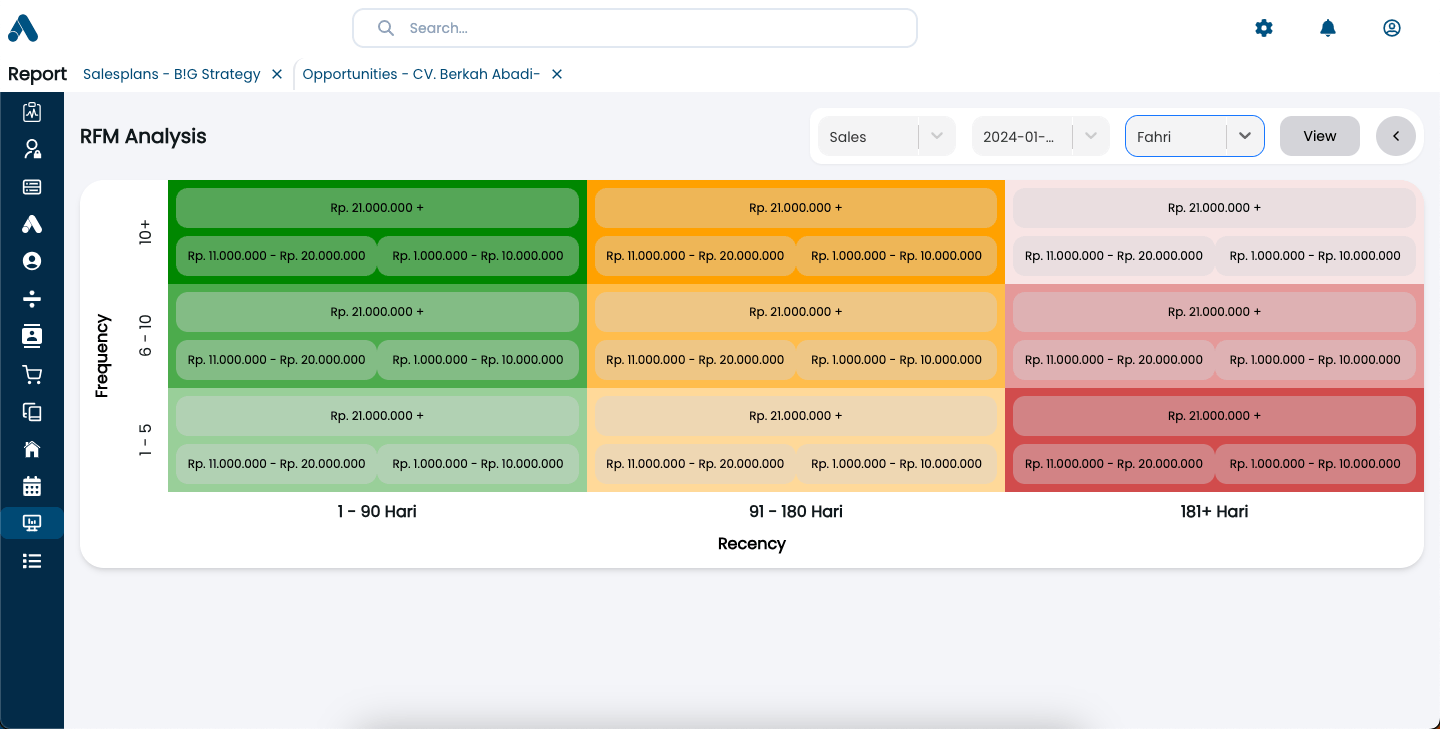Expand the Fahri dropdown arrow
The height and width of the screenshot is (729, 1440).
(1245, 136)
